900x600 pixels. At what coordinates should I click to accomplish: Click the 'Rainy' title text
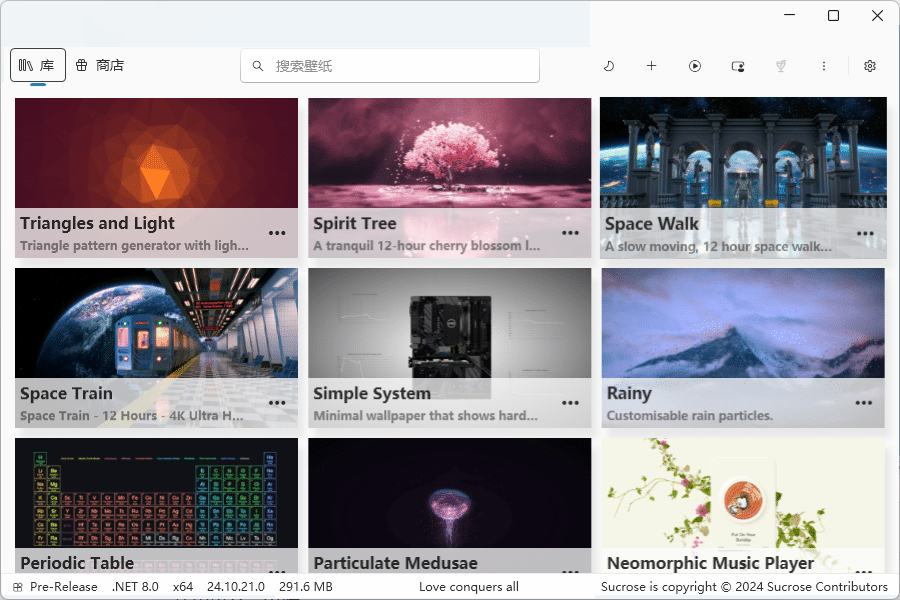[629, 393]
